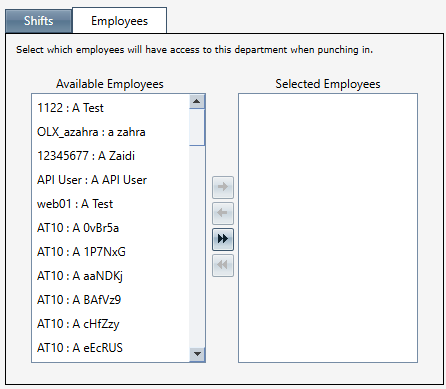Click the move-left single arrow button
446x389 pixels.
[223, 213]
